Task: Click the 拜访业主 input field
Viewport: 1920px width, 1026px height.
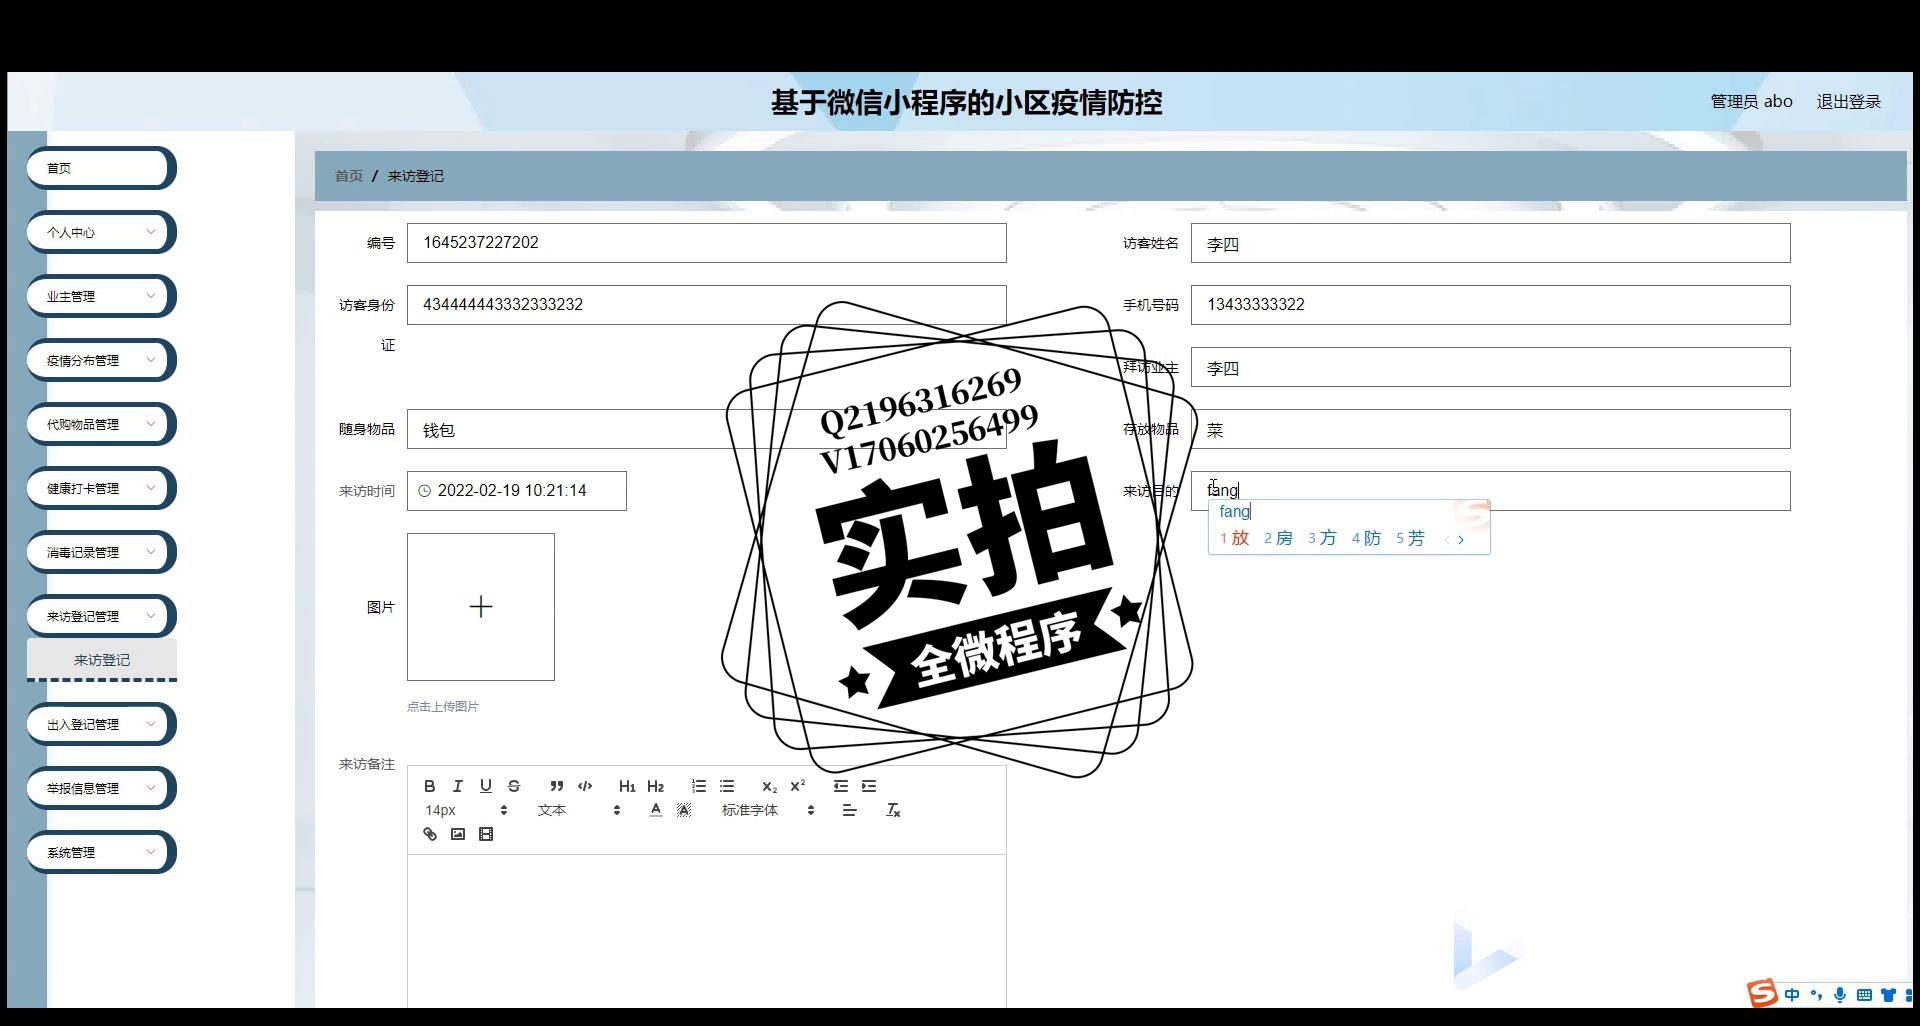Action: (1490, 367)
